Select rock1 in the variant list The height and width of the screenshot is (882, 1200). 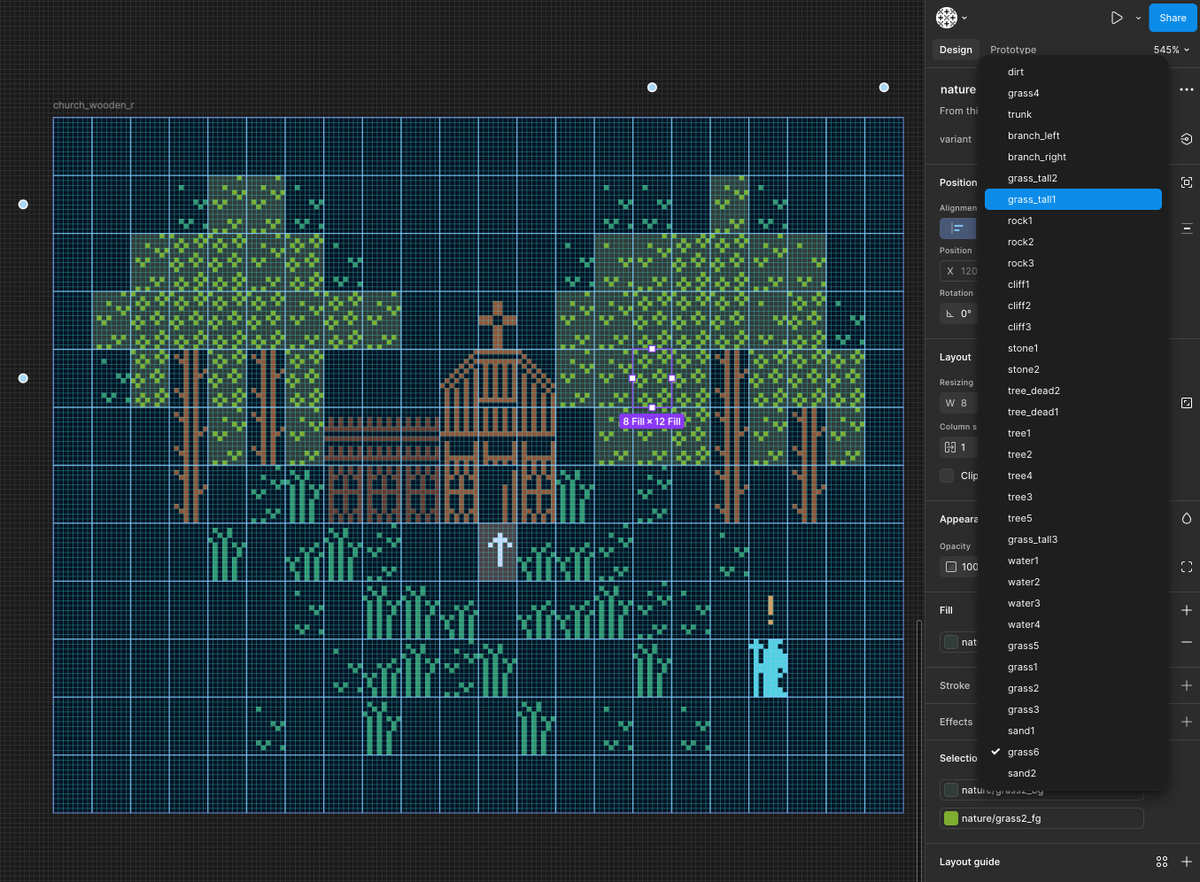[x=1073, y=221]
